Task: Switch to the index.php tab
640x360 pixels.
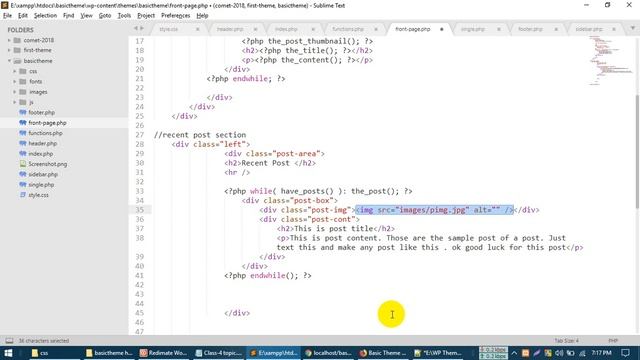Action: pos(286,29)
